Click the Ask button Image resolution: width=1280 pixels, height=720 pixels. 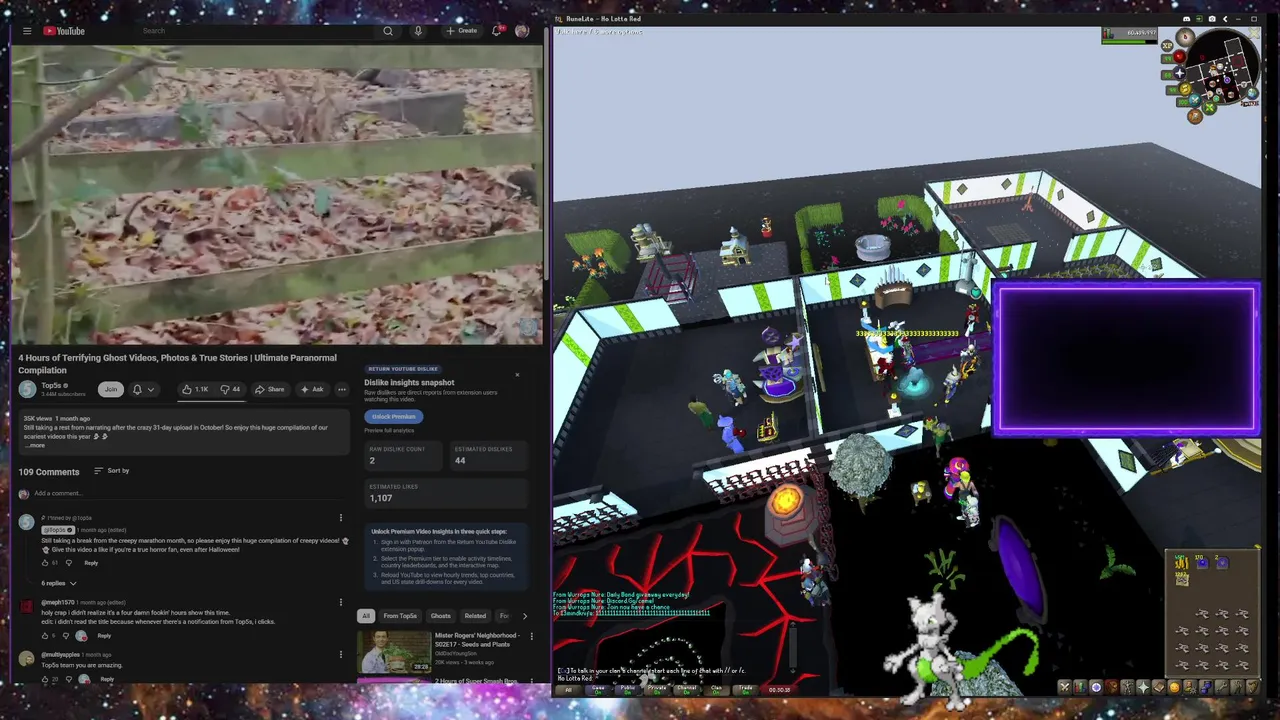[x=312, y=389]
